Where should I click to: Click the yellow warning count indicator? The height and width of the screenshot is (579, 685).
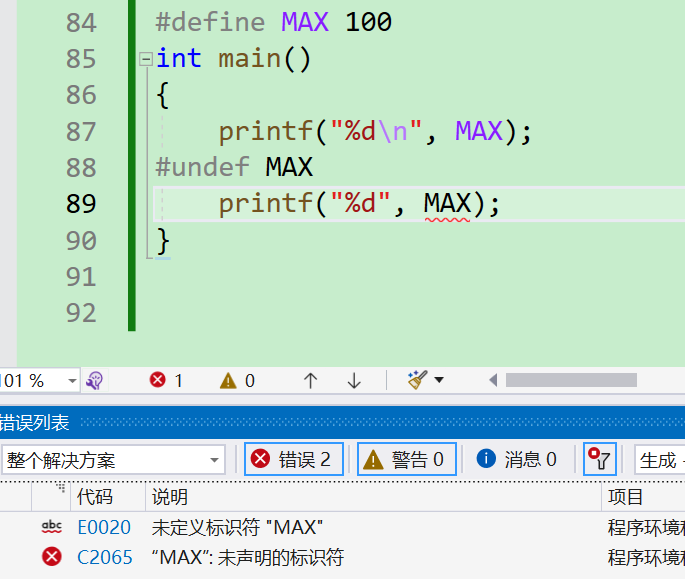click(x=237, y=381)
